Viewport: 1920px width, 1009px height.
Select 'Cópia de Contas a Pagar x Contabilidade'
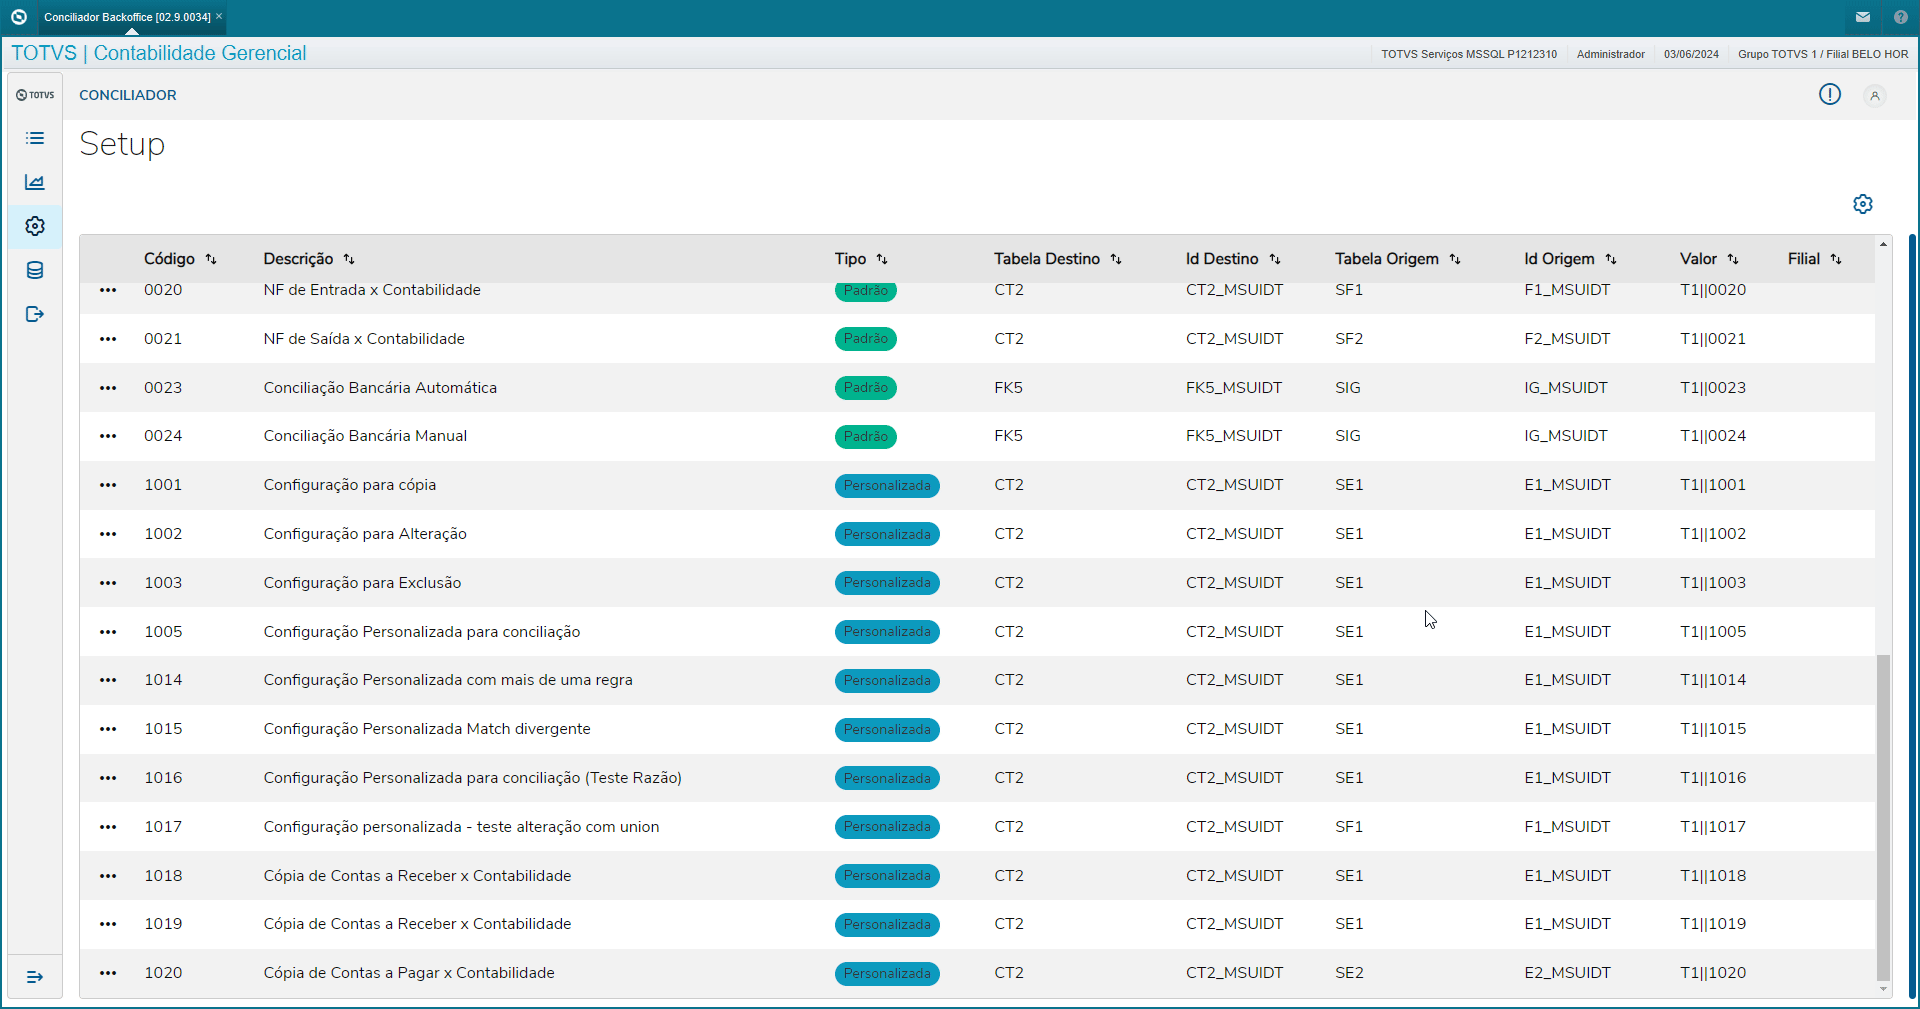pyautogui.click(x=409, y=973)
